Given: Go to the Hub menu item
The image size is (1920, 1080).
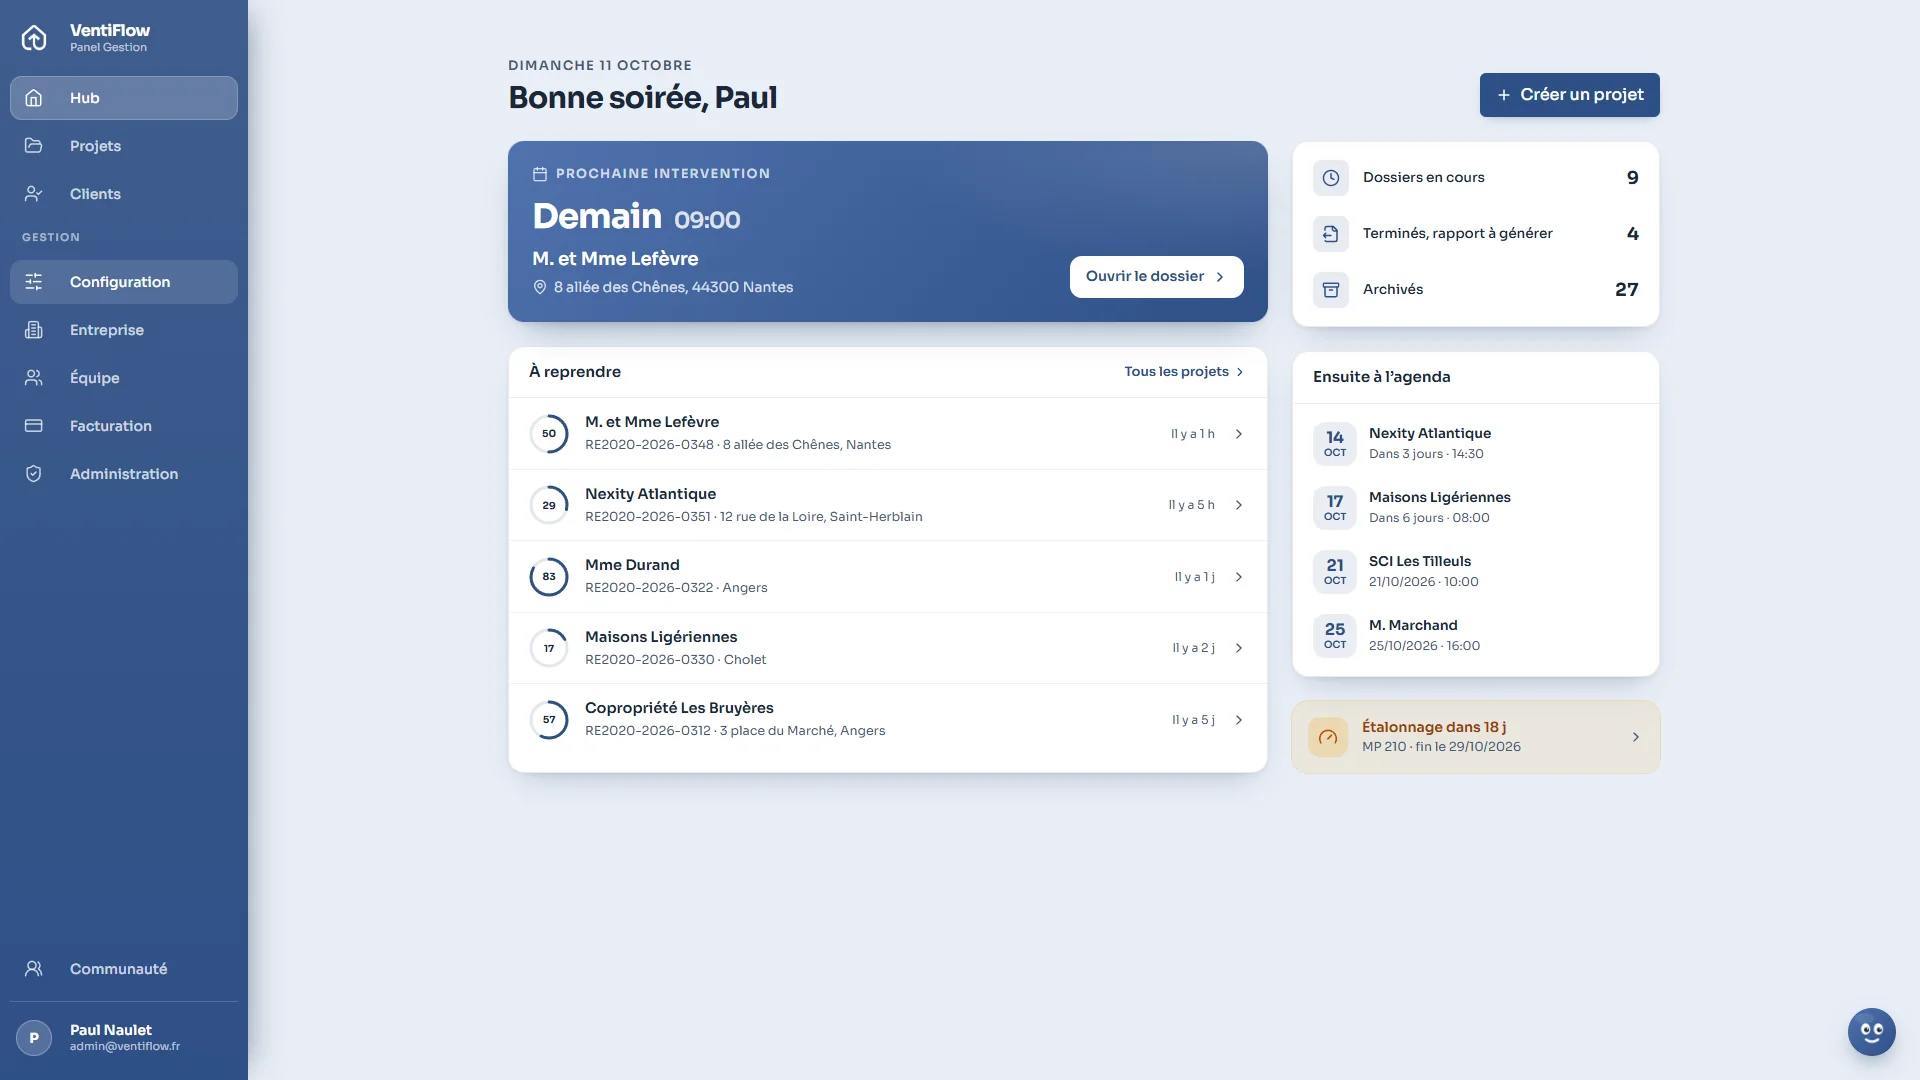Looking at the screenshot, I should (124, 98).
